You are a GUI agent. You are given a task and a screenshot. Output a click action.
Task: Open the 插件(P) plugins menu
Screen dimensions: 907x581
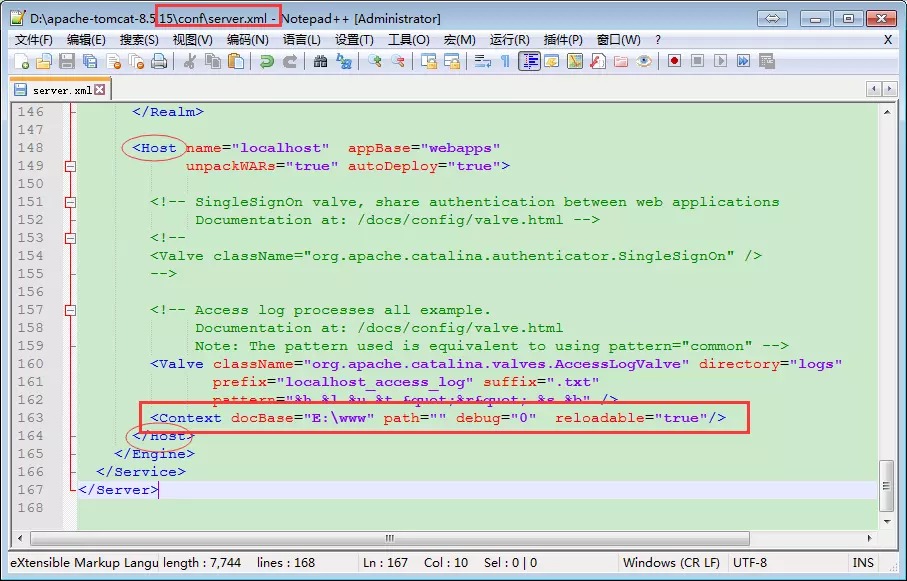coord(563,39)
